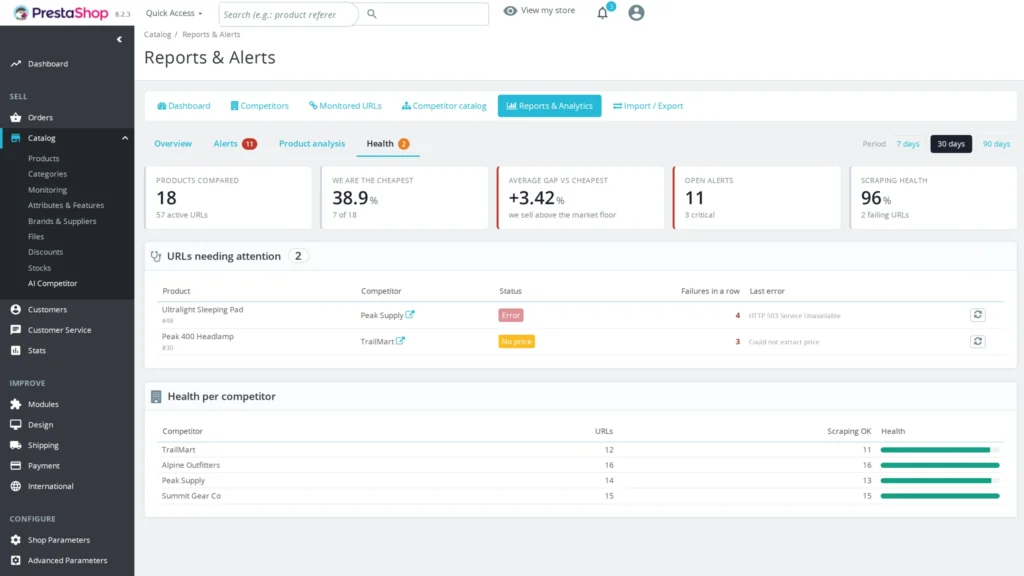This screenshot has width=1024, height=576.
Task: Click the Shop Parameters gear icon
Action: coord(16,540)
